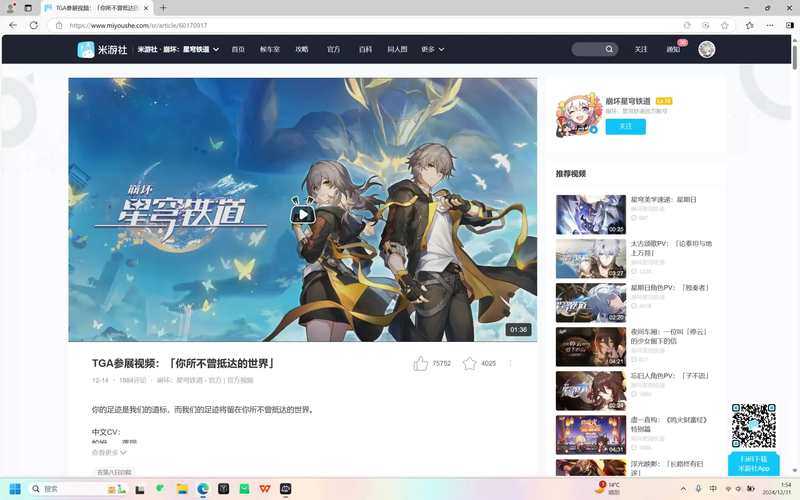Select the 官方 nav tab
This screenshot has width=800, height=500.
[333, 49]
